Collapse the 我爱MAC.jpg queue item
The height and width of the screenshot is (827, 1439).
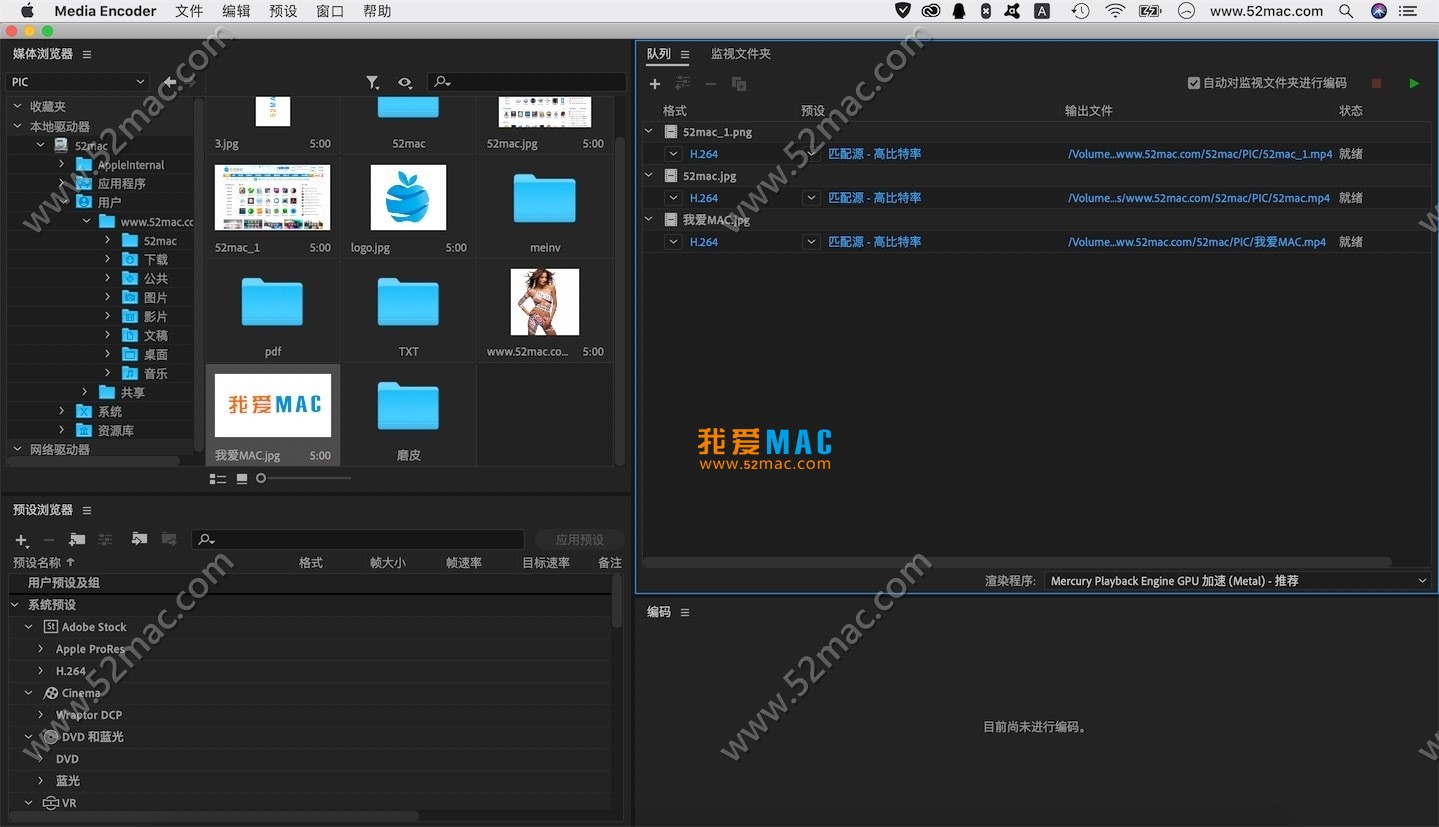click(x=649, y=220)
